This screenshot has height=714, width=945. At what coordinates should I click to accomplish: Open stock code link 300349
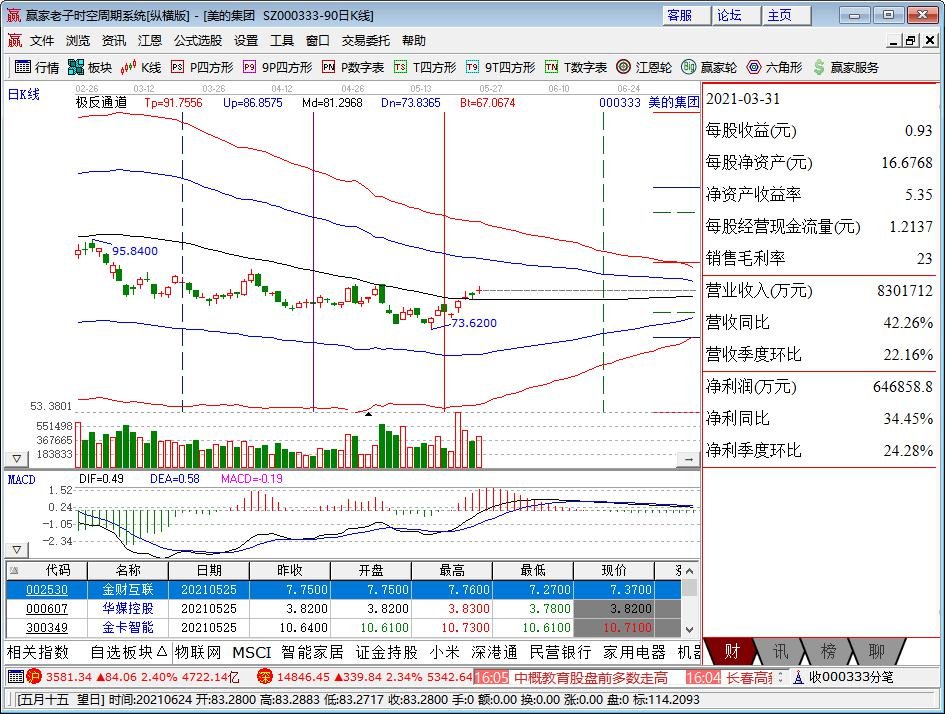click(47, 627)
